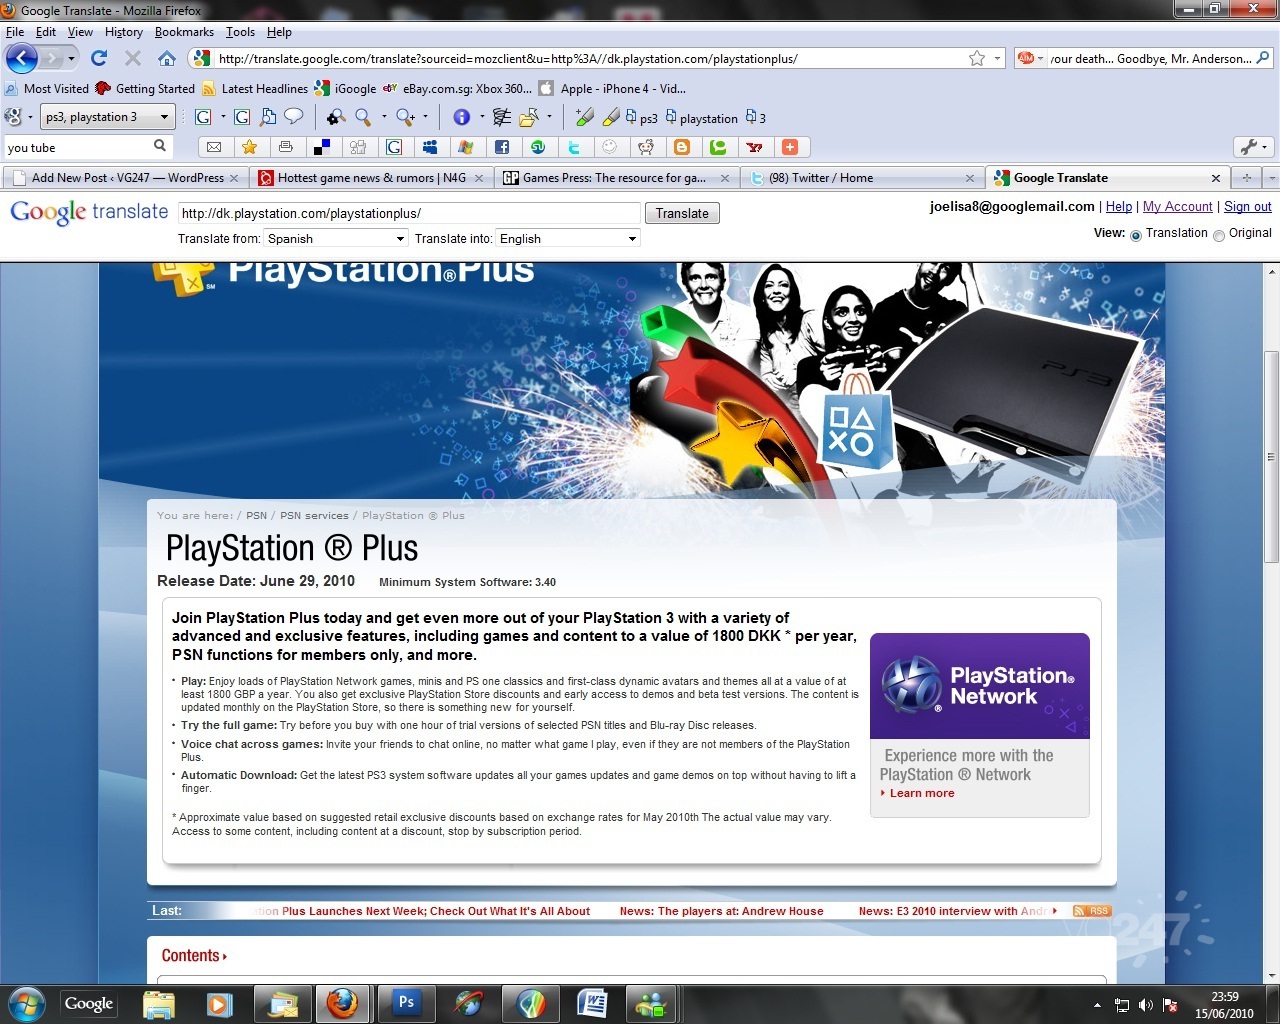Open Help link in Google Translate header
Viewport: 1280px width, 1024px height.
click(1119, 206)
